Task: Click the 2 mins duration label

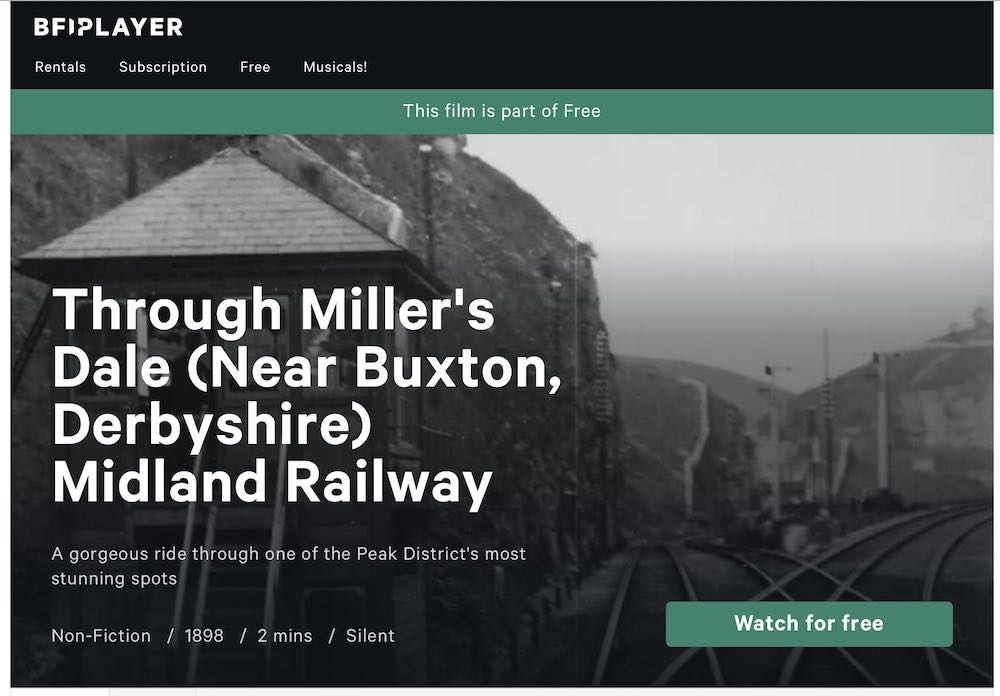Action: 284,636
